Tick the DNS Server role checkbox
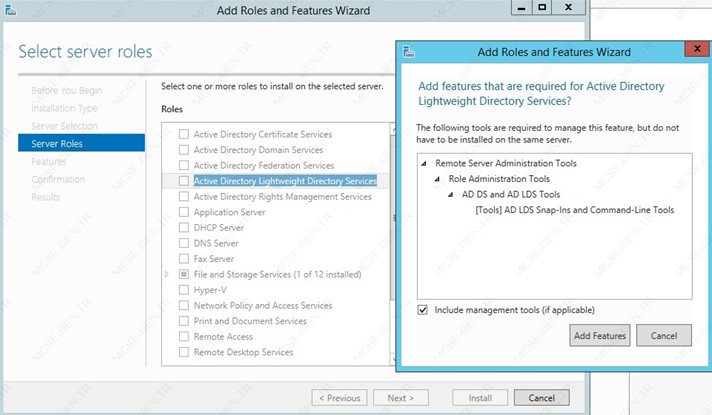The image size is (712, 415). tap(183, 243)
